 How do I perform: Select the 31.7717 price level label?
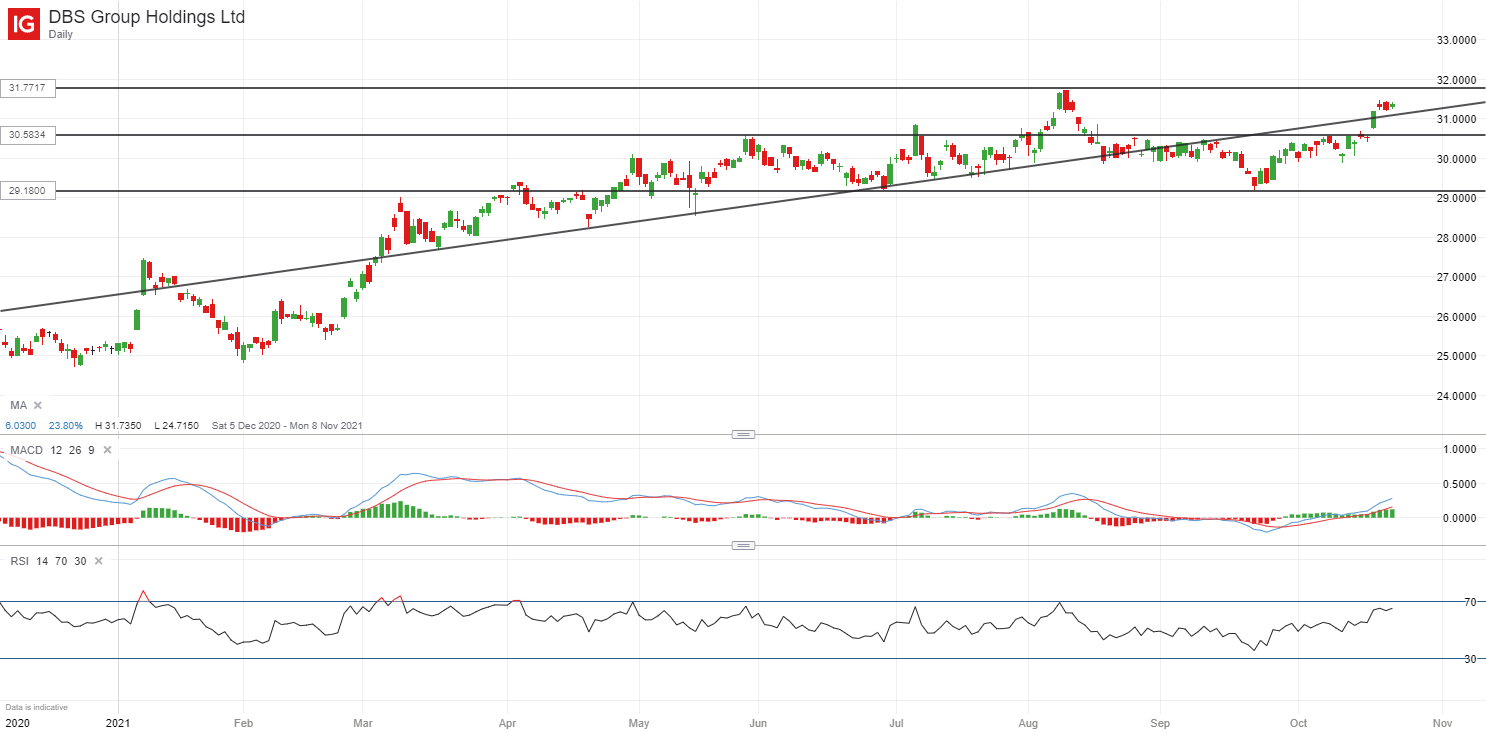(28, 88)
